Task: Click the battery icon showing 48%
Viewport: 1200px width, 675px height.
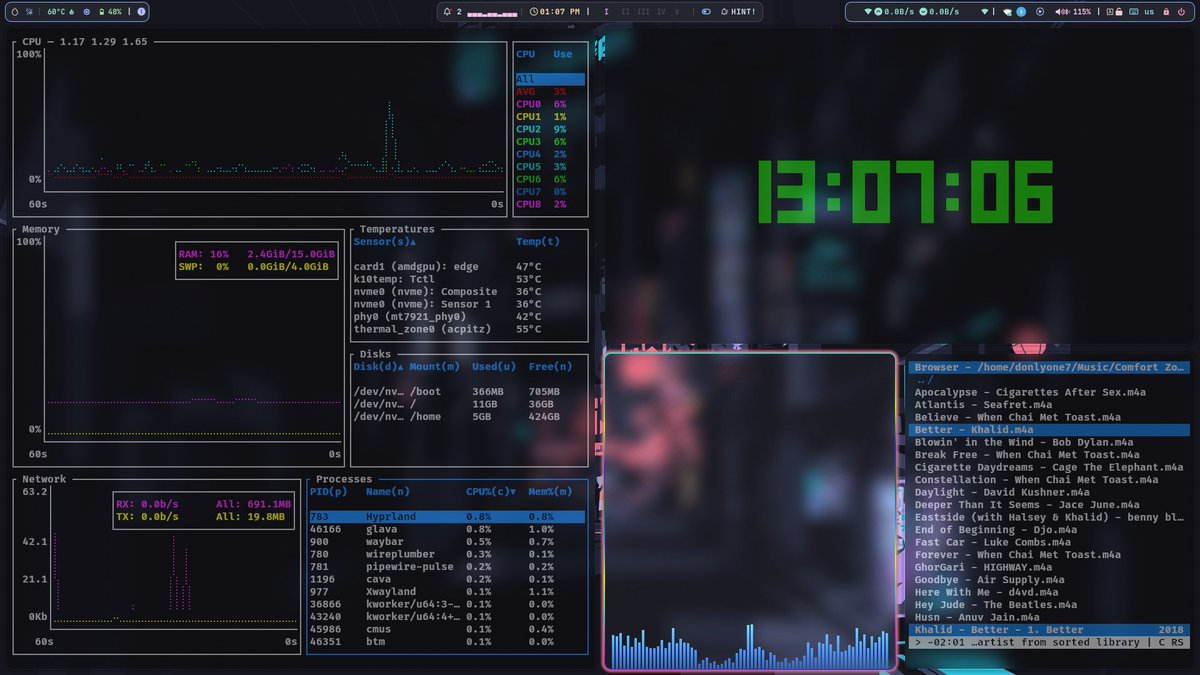Action: (x=102, y=12)
